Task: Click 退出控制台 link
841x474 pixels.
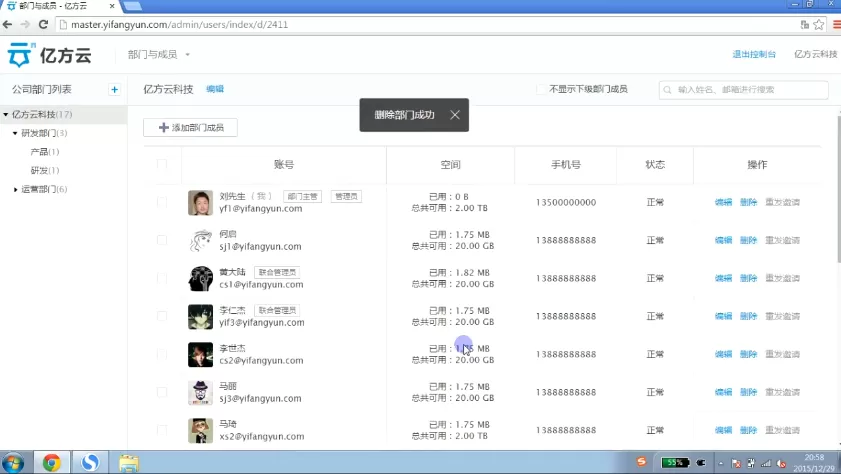Action: pos(754,54)
